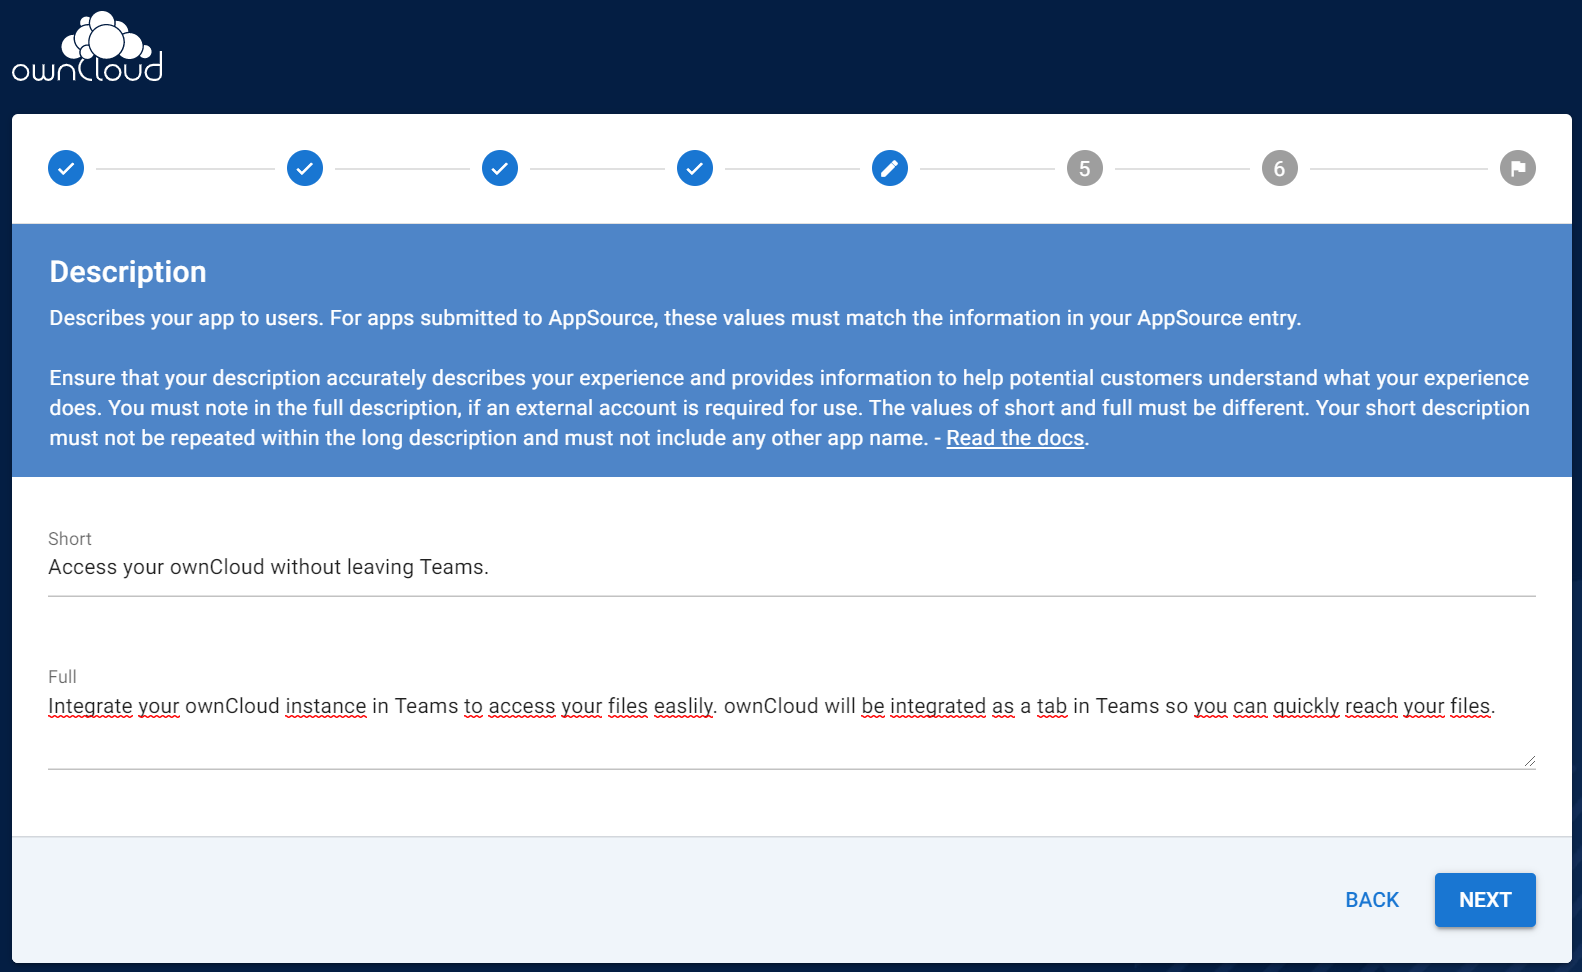Click text 'Describes your app to users'
This screenshot has width=1582, height=972.
(x=186, y=318)
